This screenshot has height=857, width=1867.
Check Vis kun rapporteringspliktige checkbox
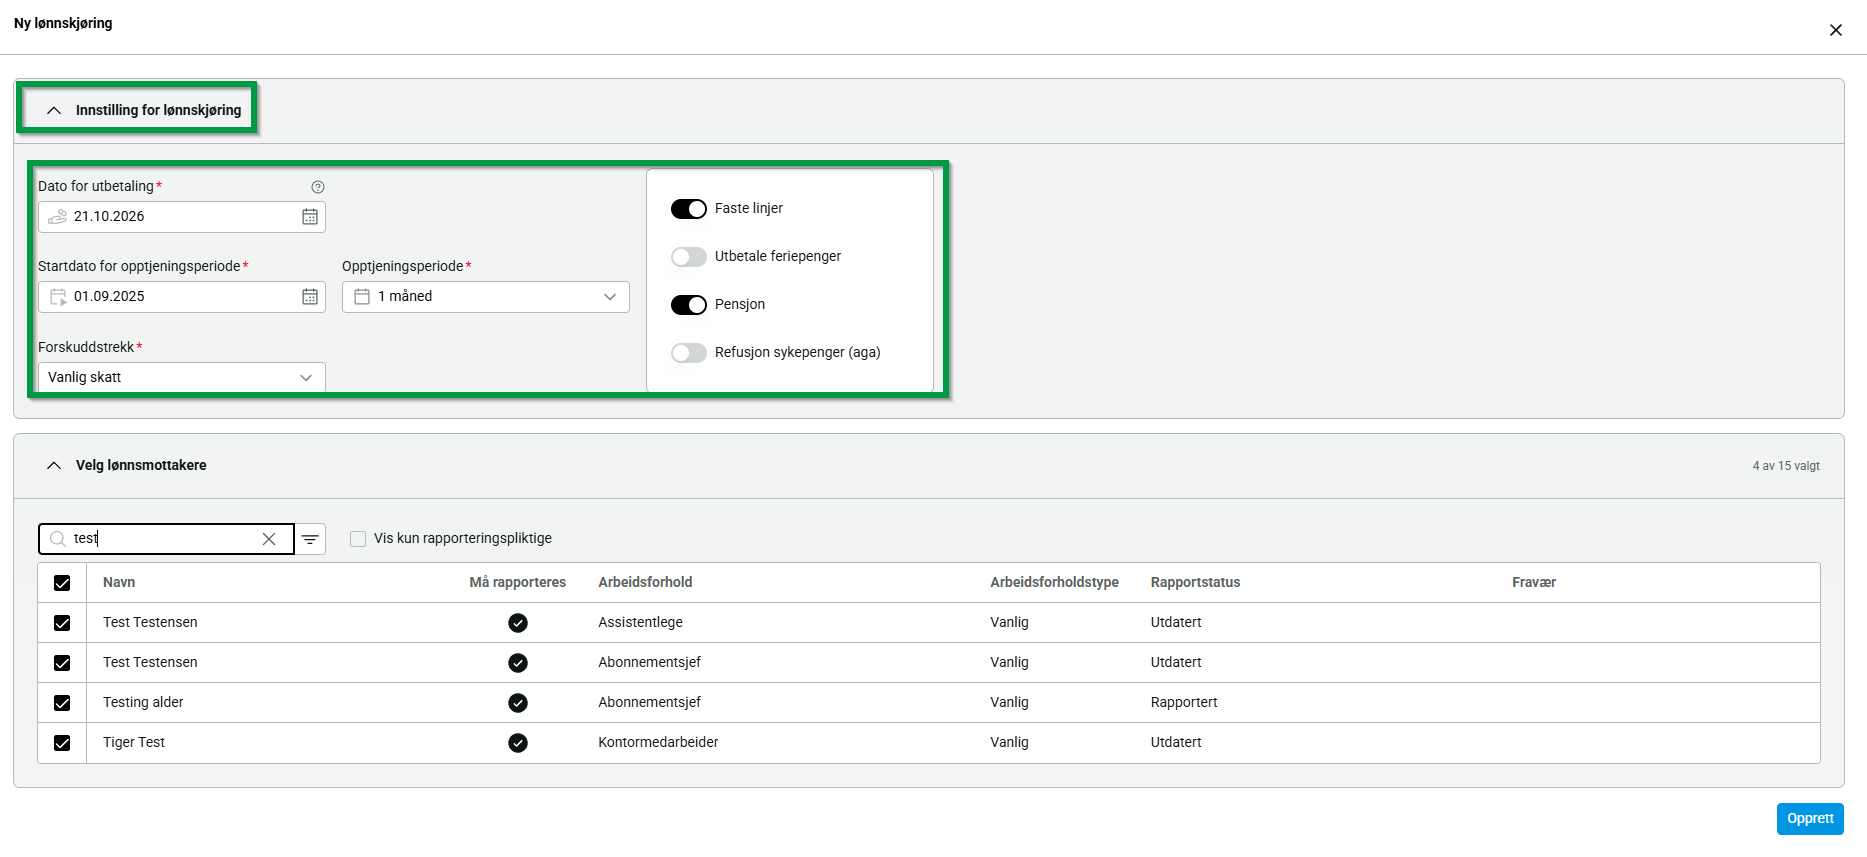[358, 539]
